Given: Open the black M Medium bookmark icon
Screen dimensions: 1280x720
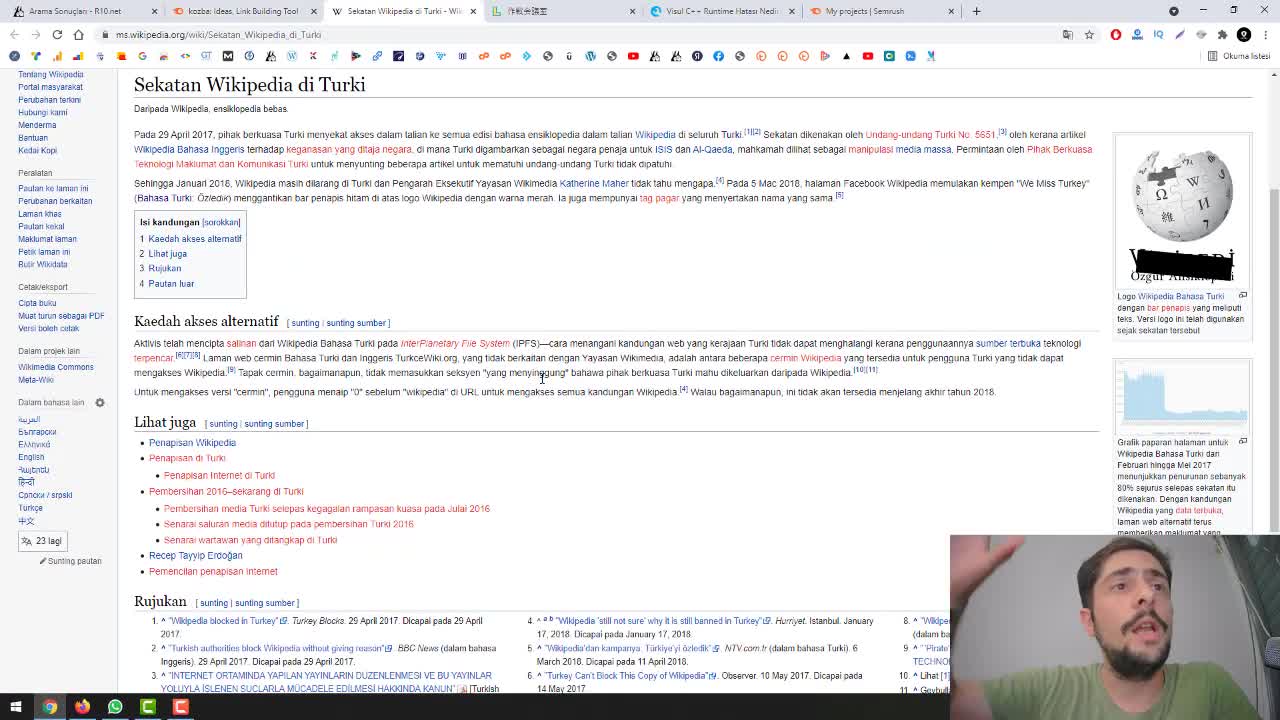Looking at the screenshot, I should coord(227,56).
